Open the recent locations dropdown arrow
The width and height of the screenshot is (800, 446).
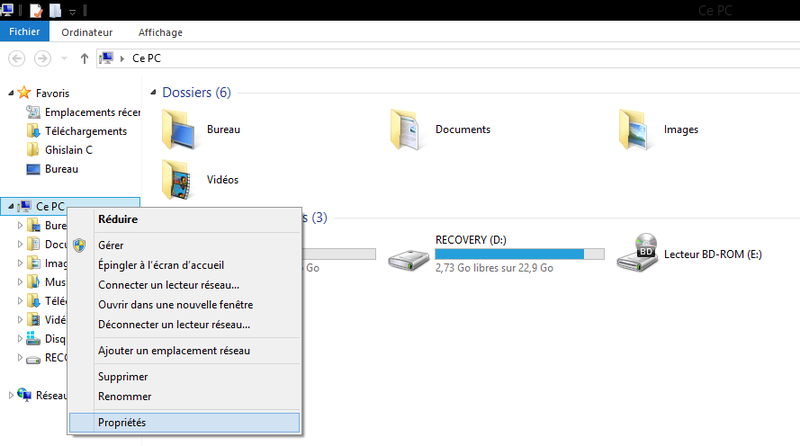[64, 58]
